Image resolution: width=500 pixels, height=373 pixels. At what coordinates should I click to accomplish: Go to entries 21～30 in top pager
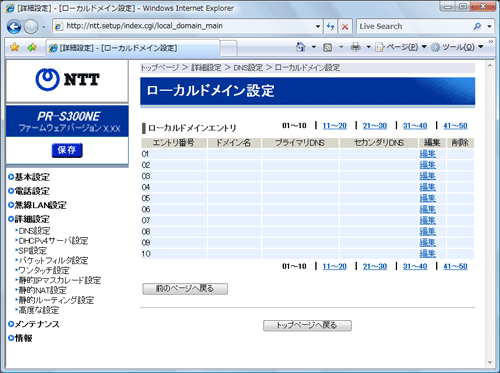pyautogui.click(x=375, y=126)
